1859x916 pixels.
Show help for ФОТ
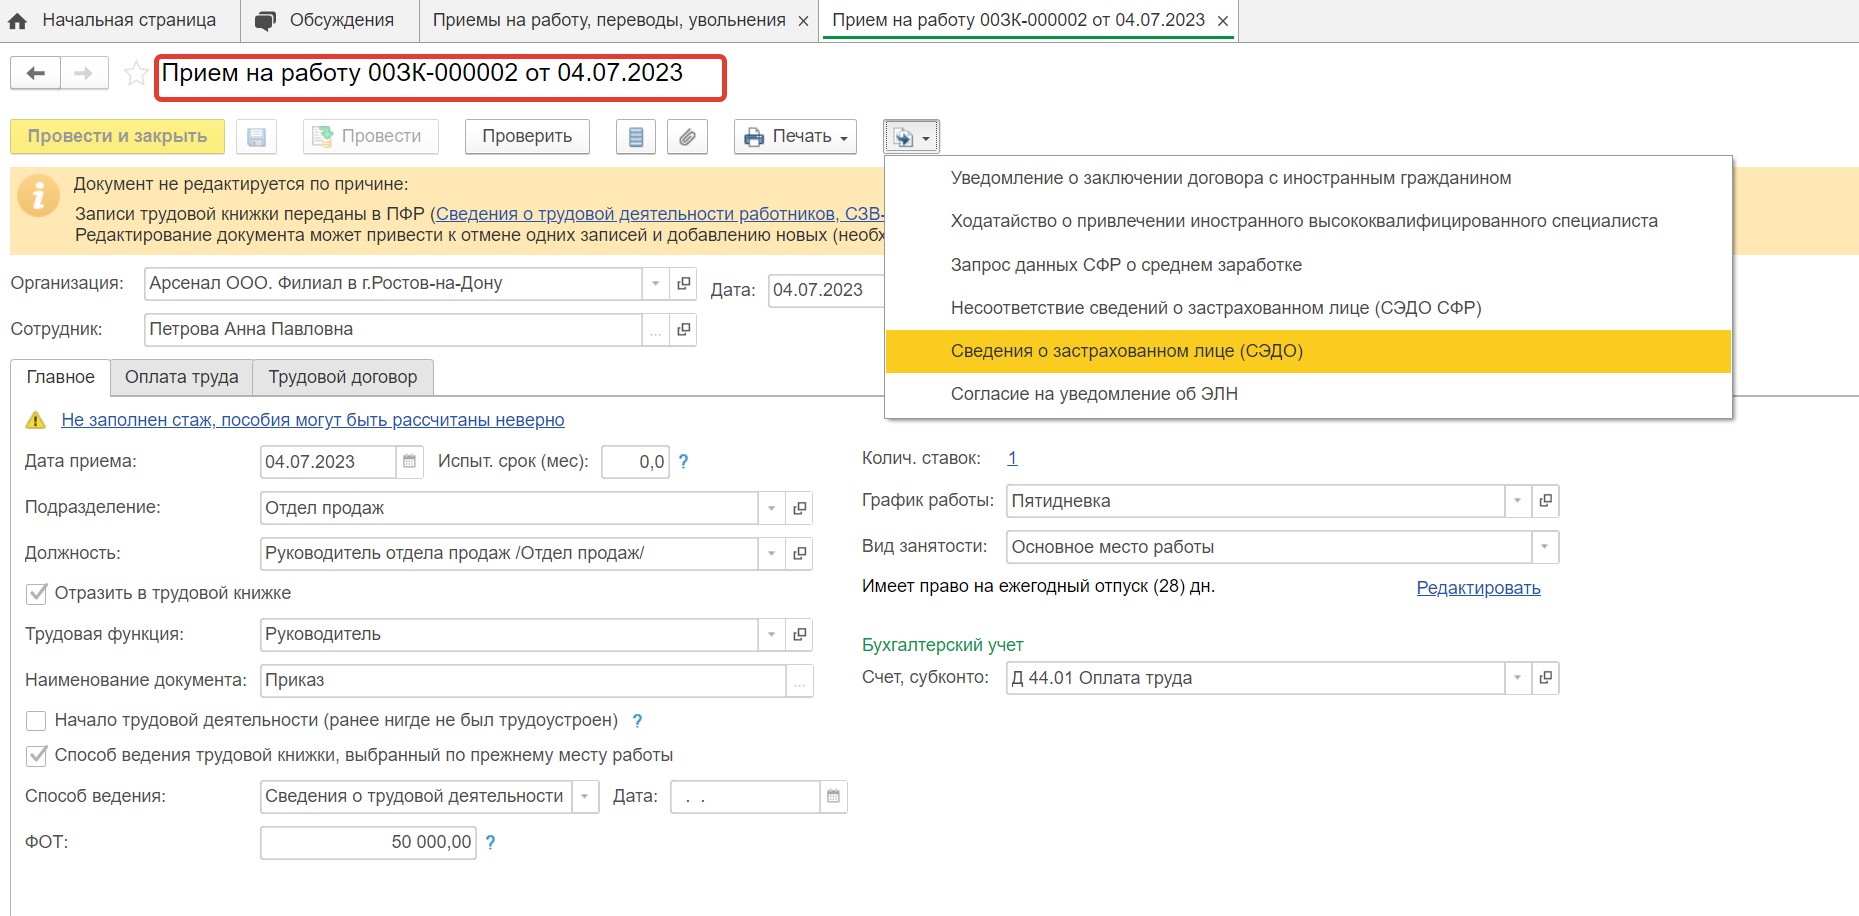490,843
